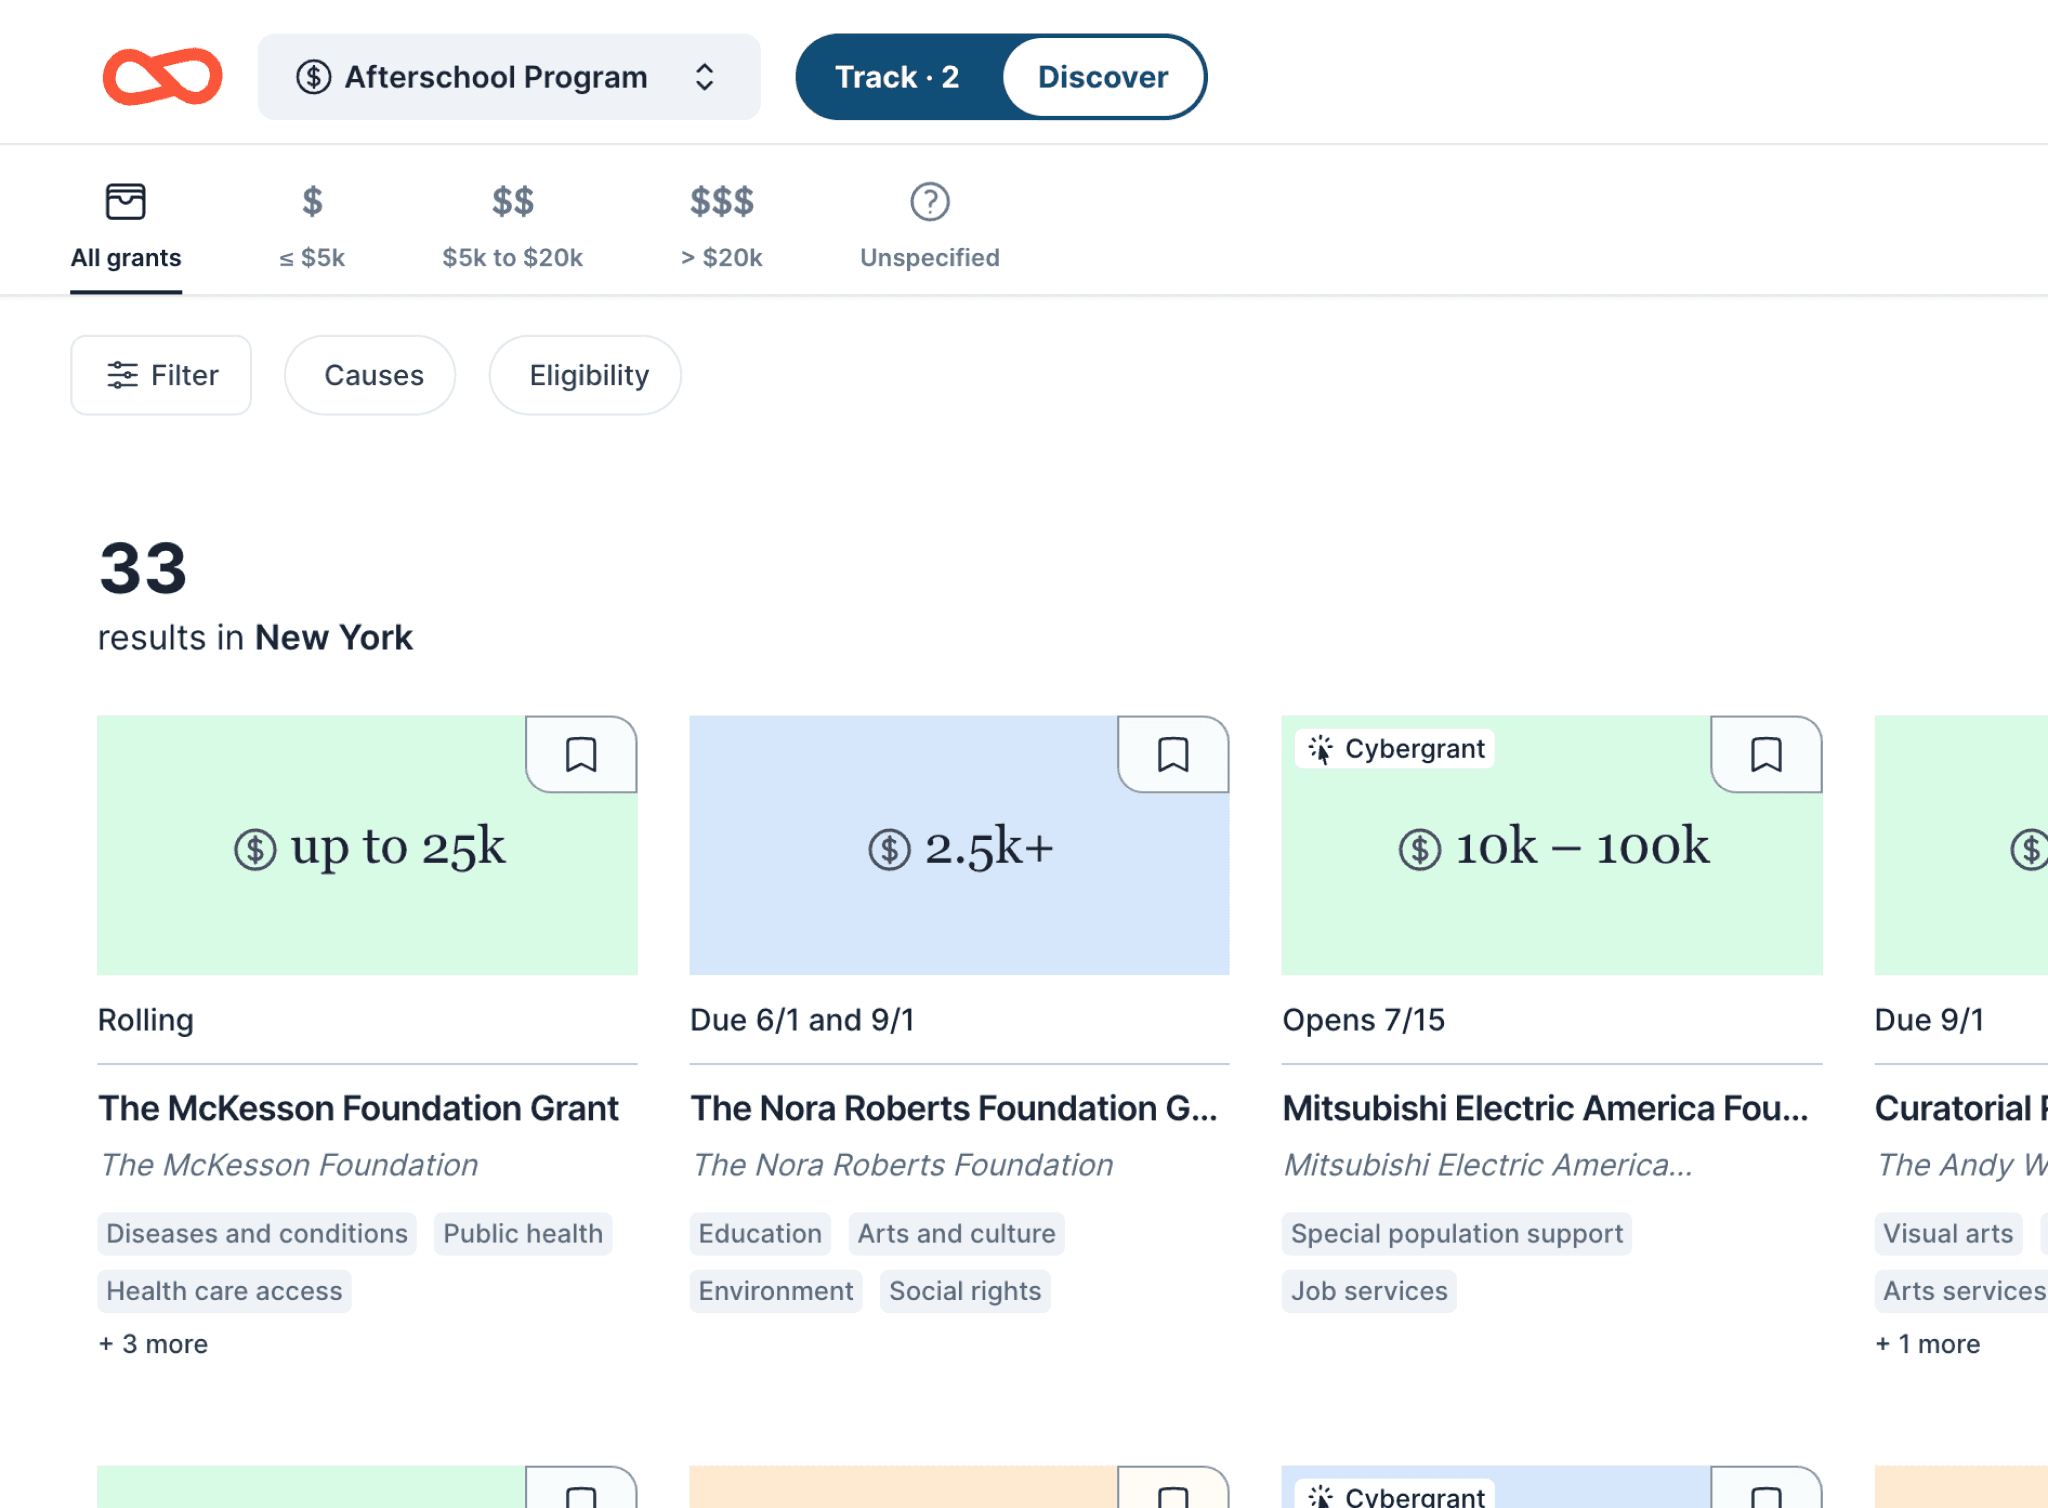Switch to the Track tab

click(x=897, y=77)
